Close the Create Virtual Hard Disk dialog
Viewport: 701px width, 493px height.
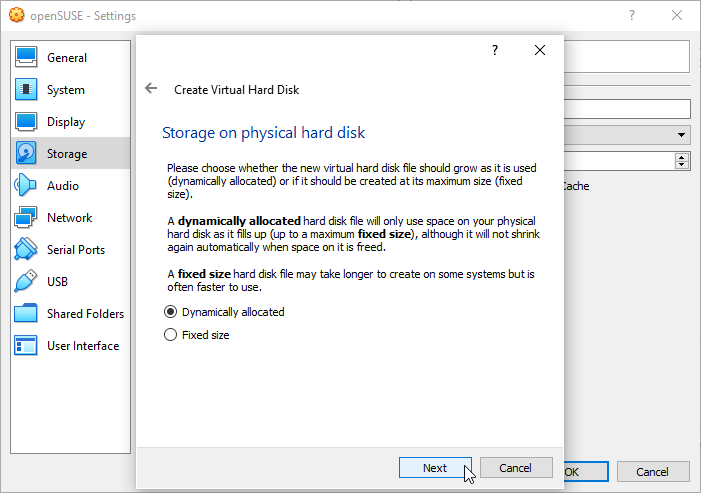pos(540,50)
